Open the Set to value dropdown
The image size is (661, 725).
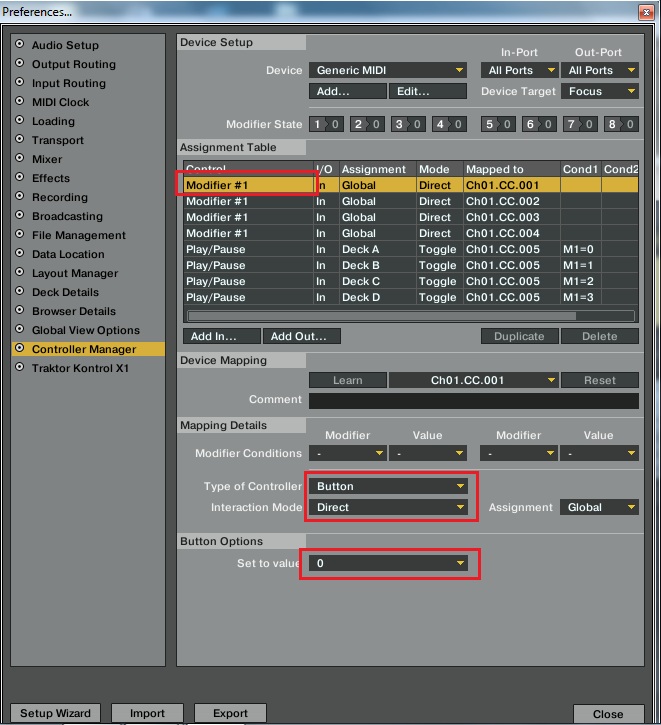tap(388, 563)
